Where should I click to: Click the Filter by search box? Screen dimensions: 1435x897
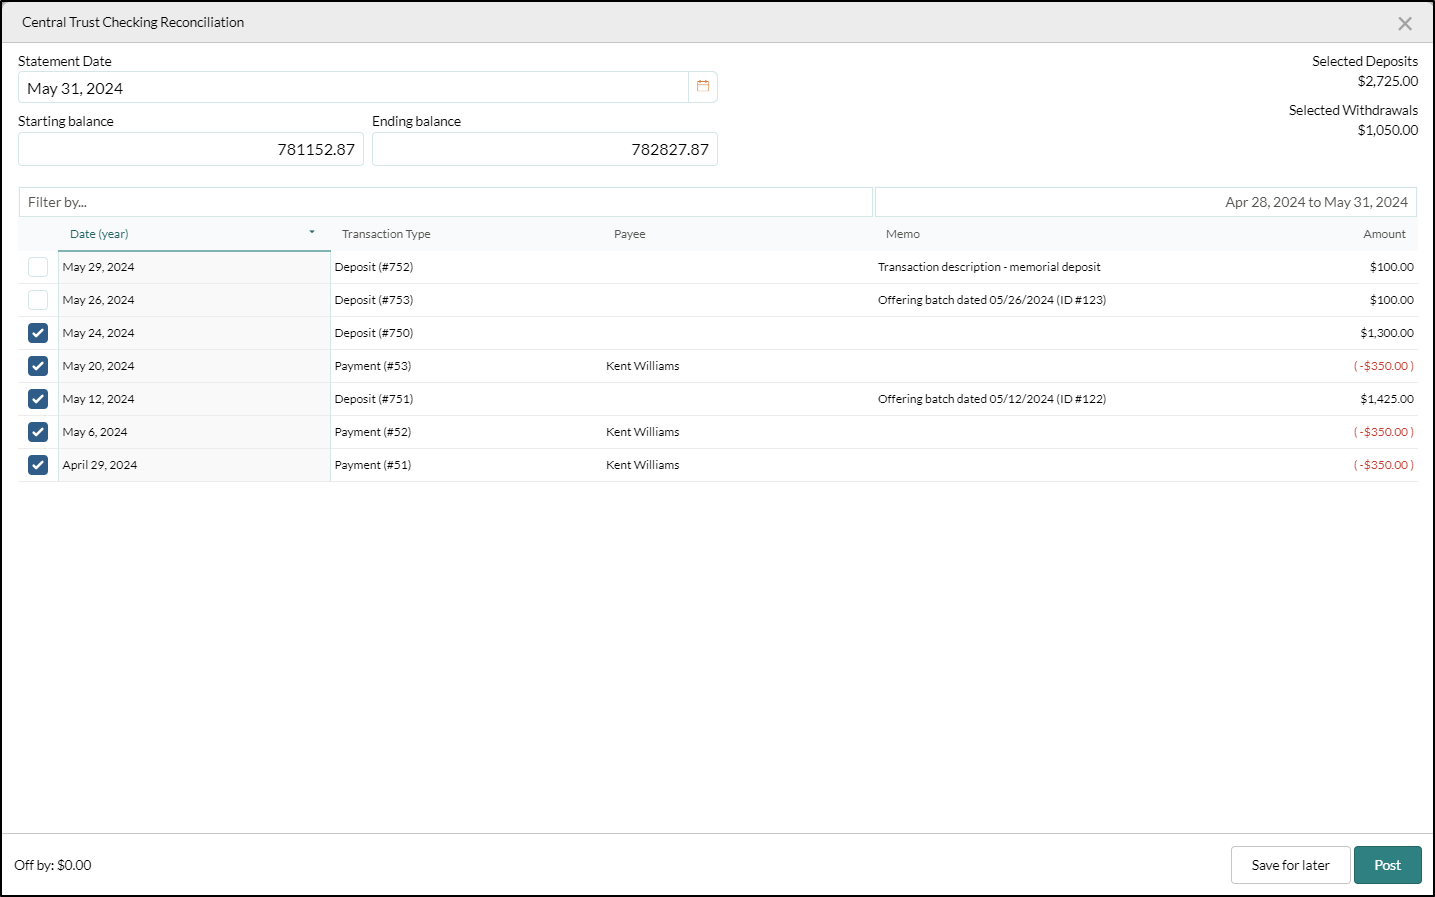coord(446,202)
